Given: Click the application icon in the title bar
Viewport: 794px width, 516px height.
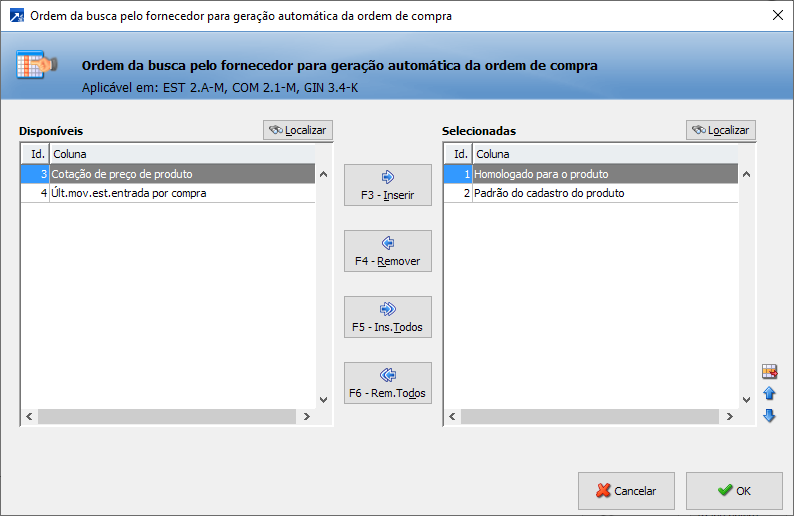Looking at the screenshot, I should (x=17, y=16).
